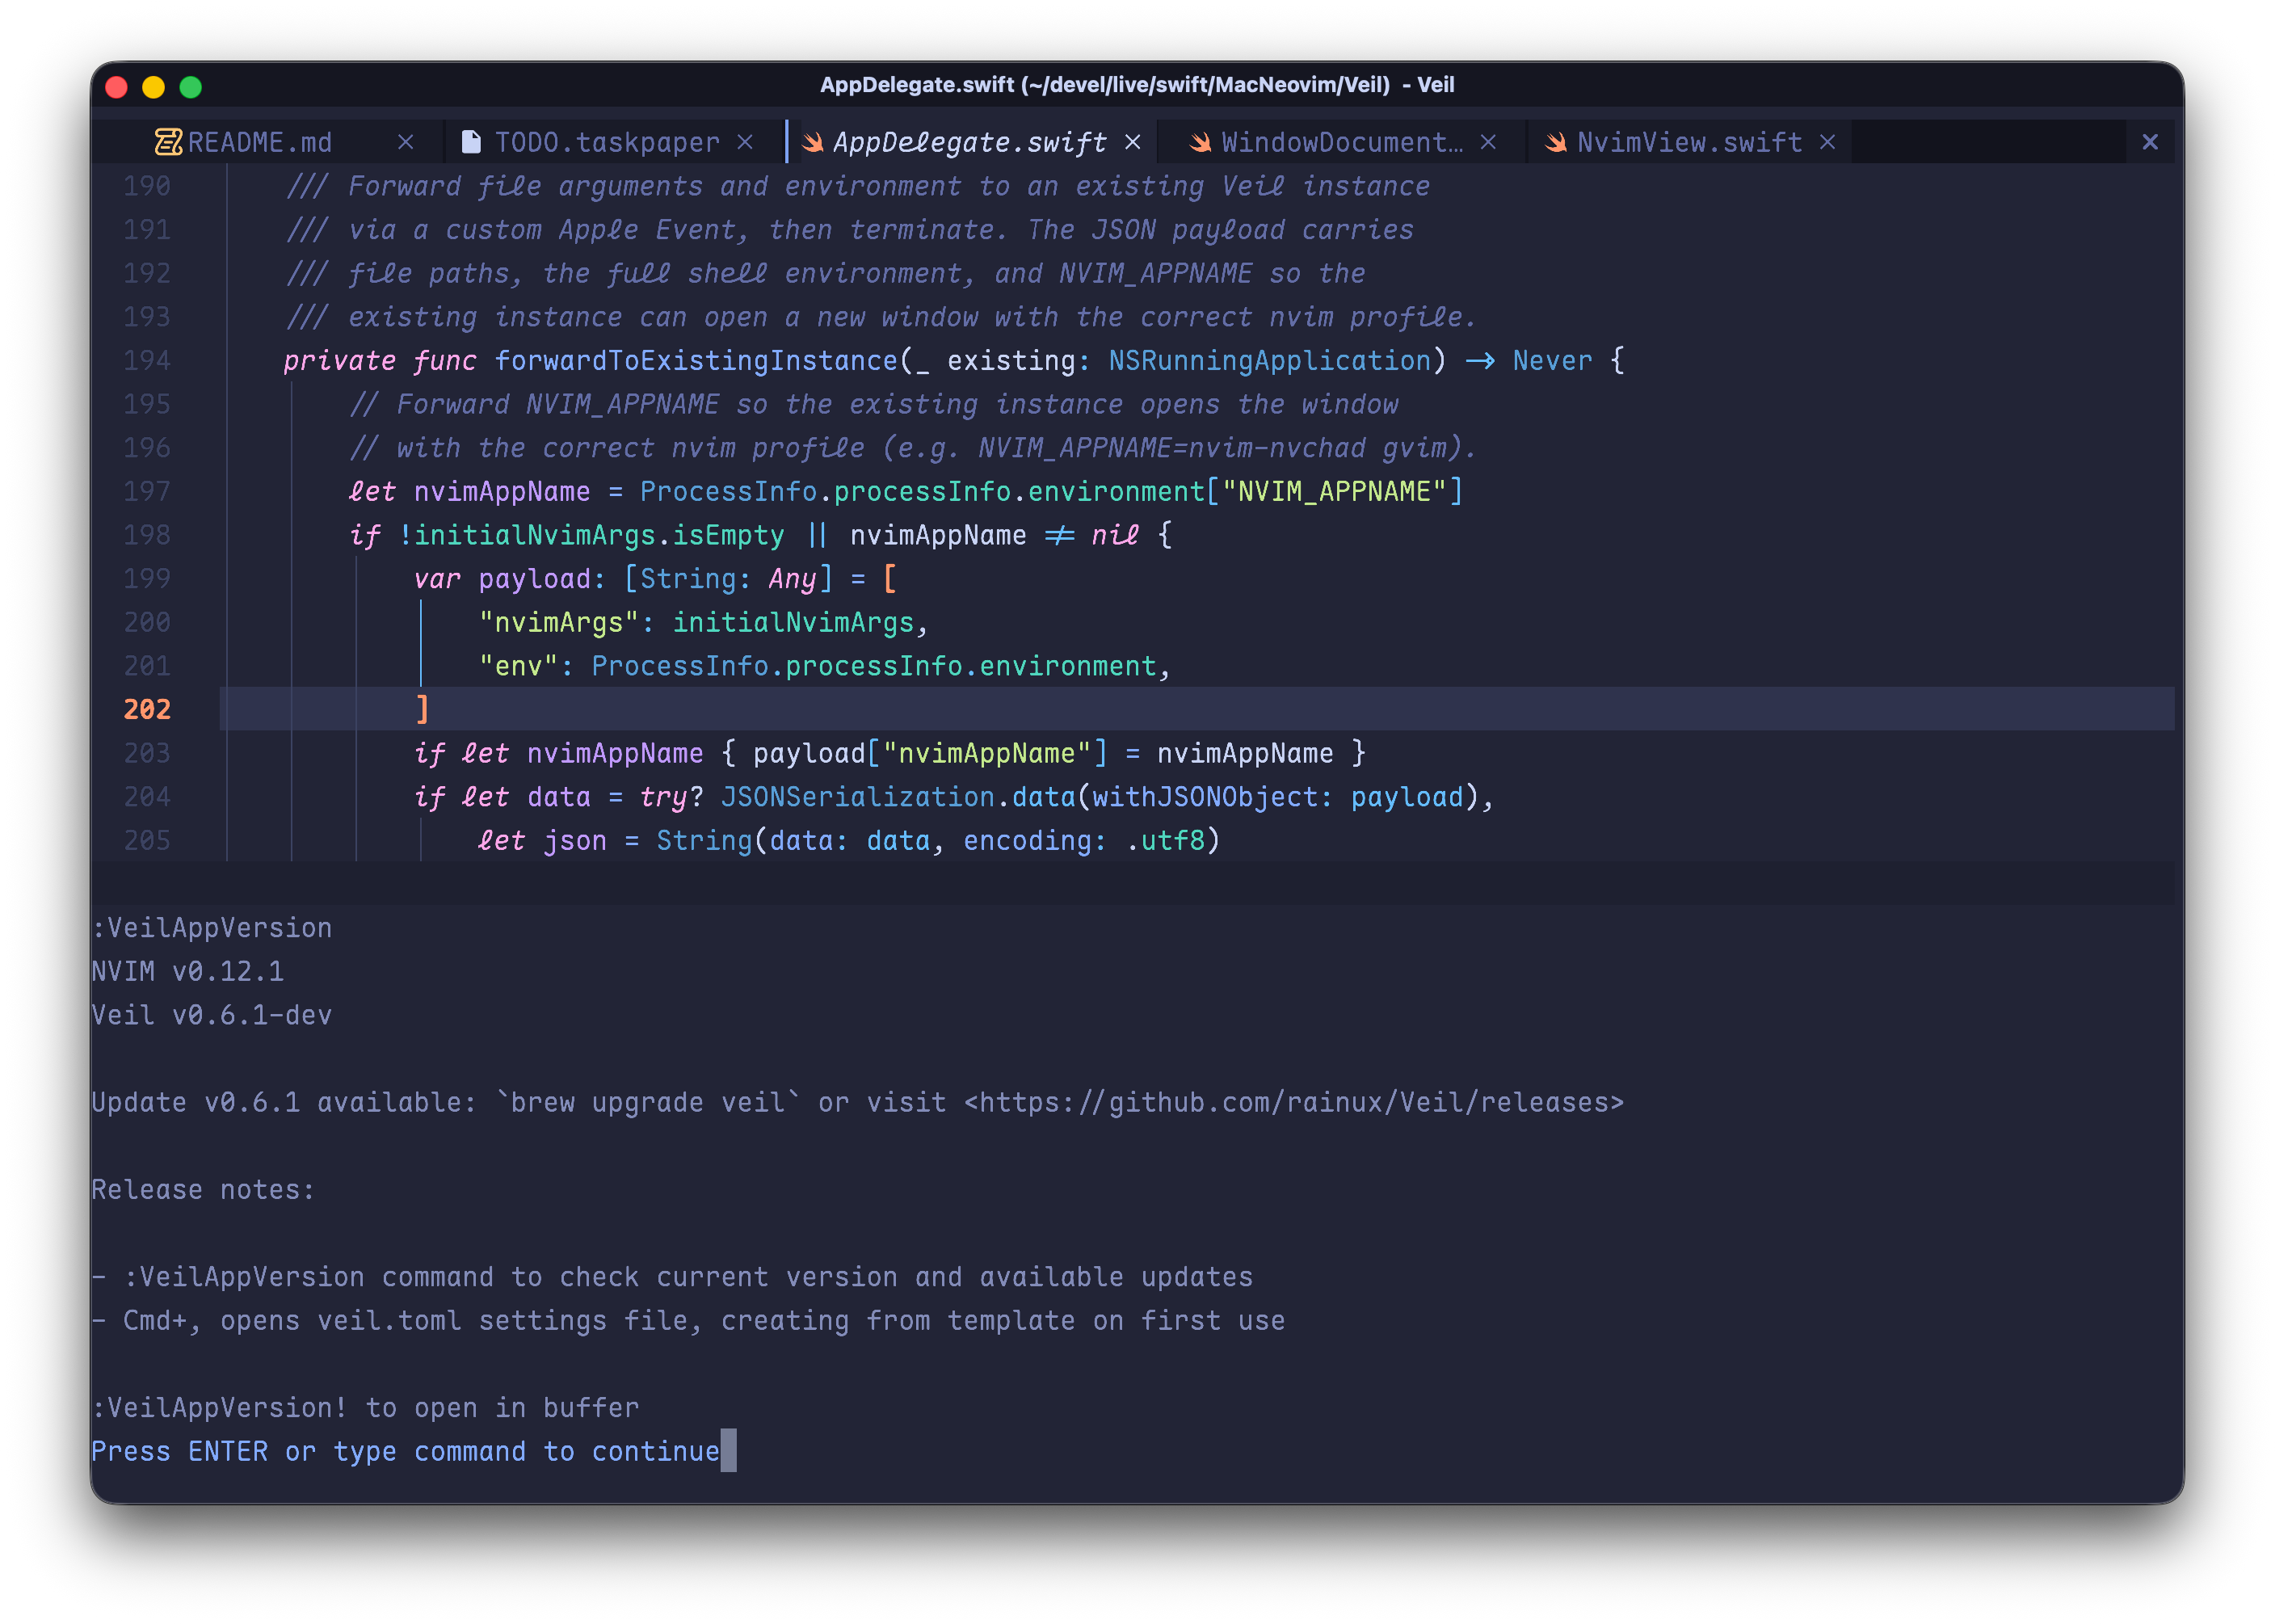Click the NSRunningApplication type
The image size is (2275, 1624).
tap(1269, 360)
